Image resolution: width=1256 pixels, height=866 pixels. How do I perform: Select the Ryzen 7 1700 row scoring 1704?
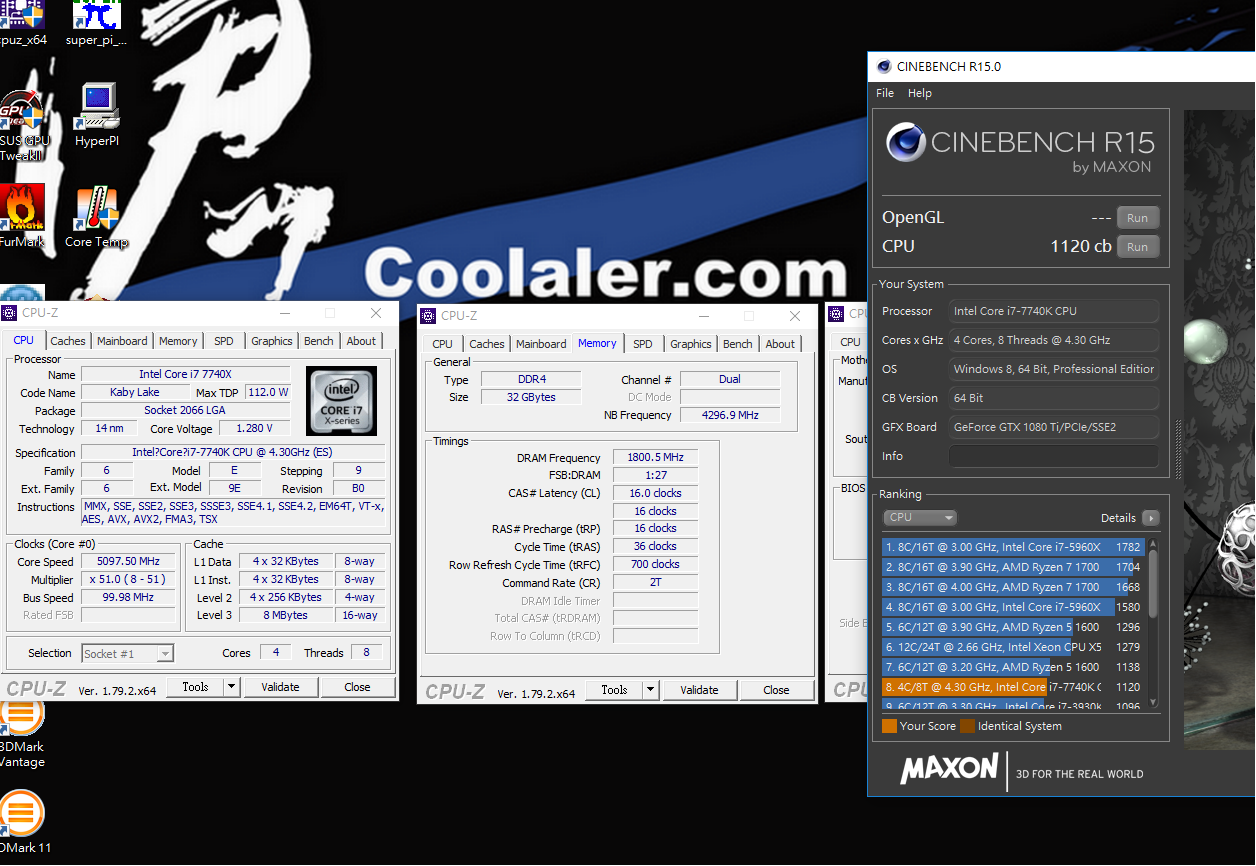(x=1012, y=567)
